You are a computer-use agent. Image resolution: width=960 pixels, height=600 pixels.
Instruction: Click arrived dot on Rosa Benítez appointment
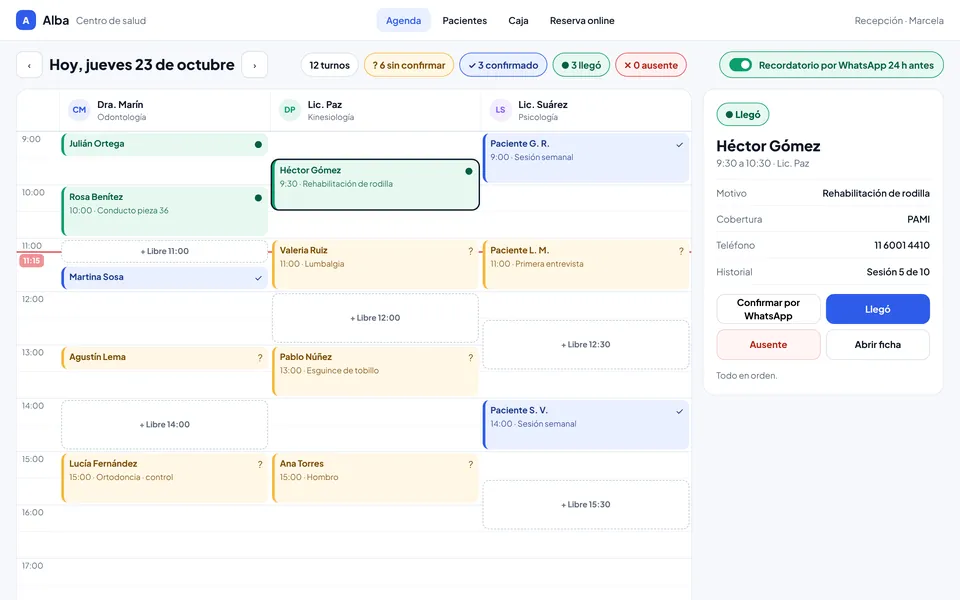coord(258,198)
